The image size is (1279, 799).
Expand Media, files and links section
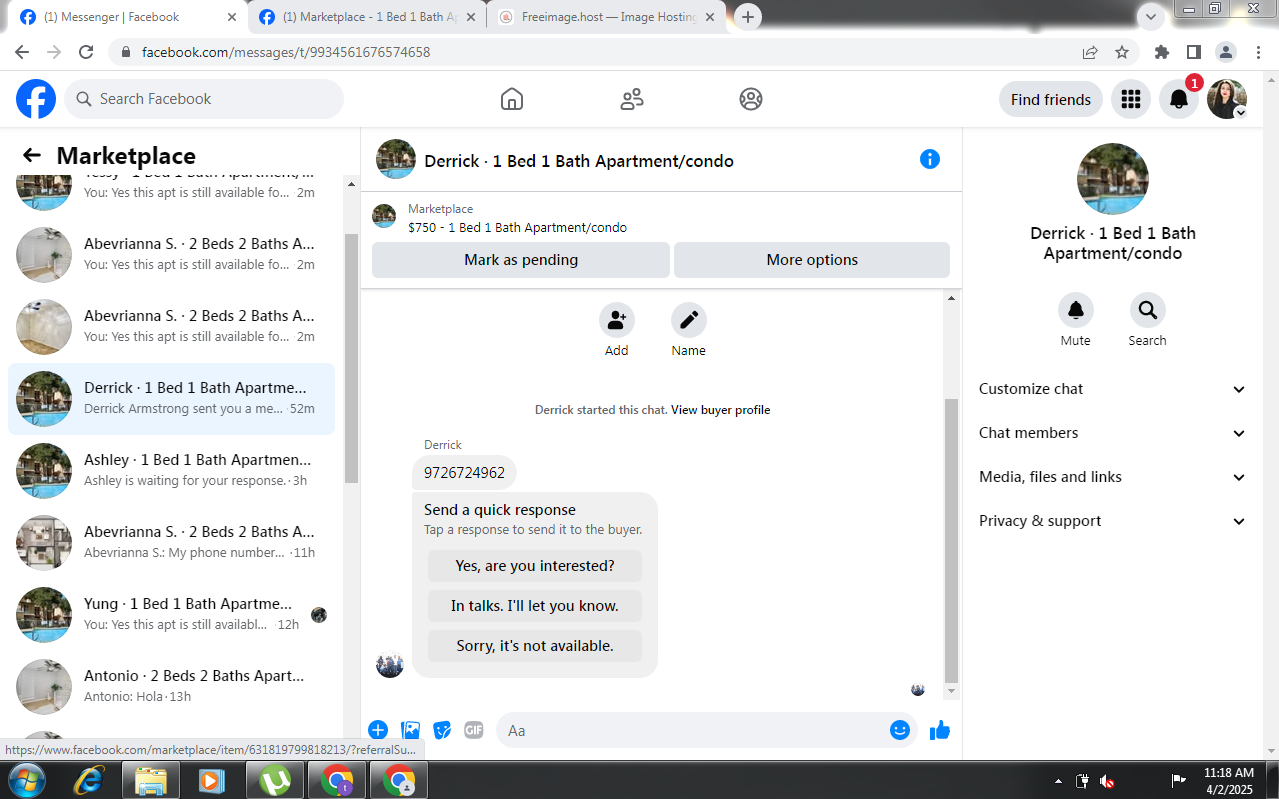(x=1112, y=477)
